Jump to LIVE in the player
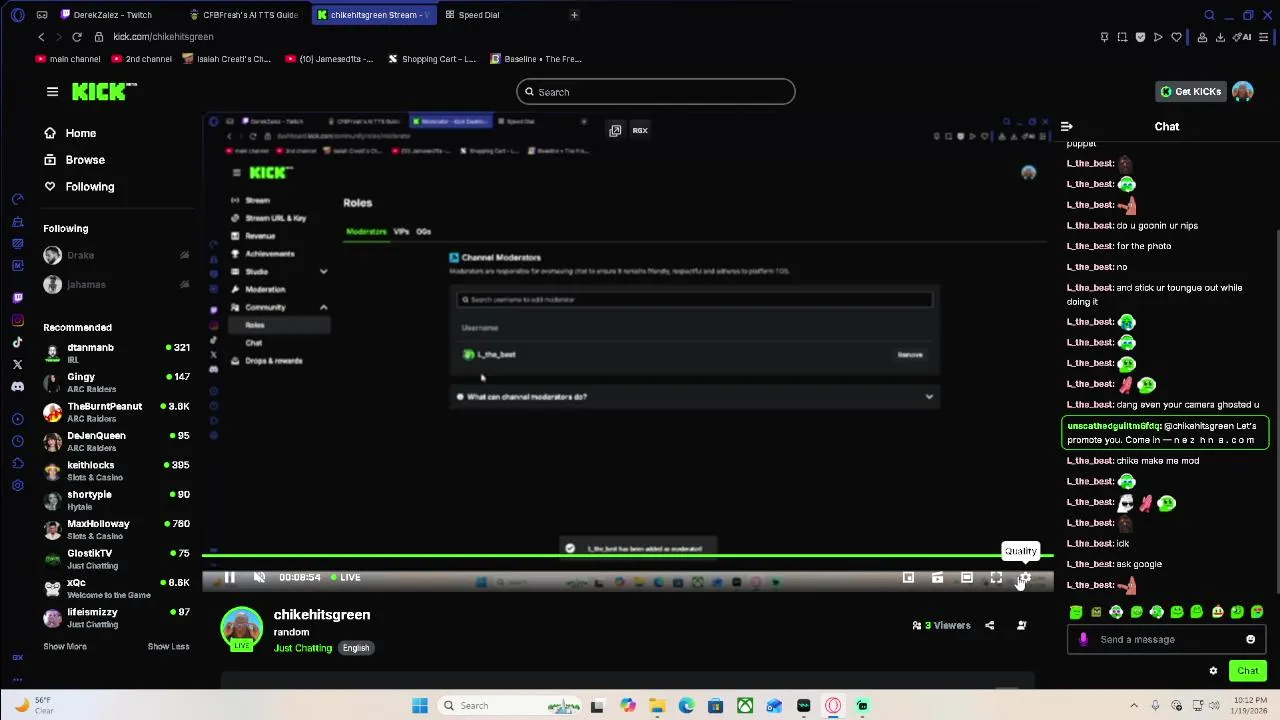This screenshot has height=720, width=1280. tap(345, 577)
